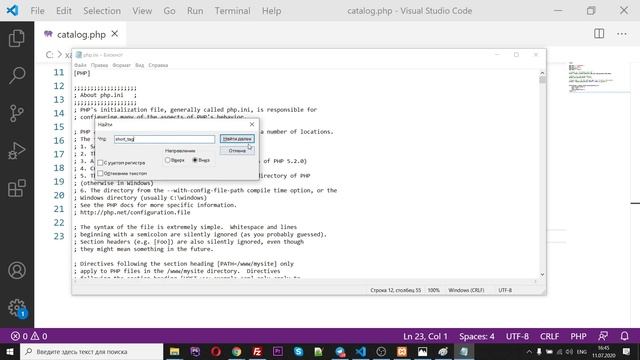Click errors and warnings count in status bar
This screenshot has height=360, width=640.
(29, 336)
